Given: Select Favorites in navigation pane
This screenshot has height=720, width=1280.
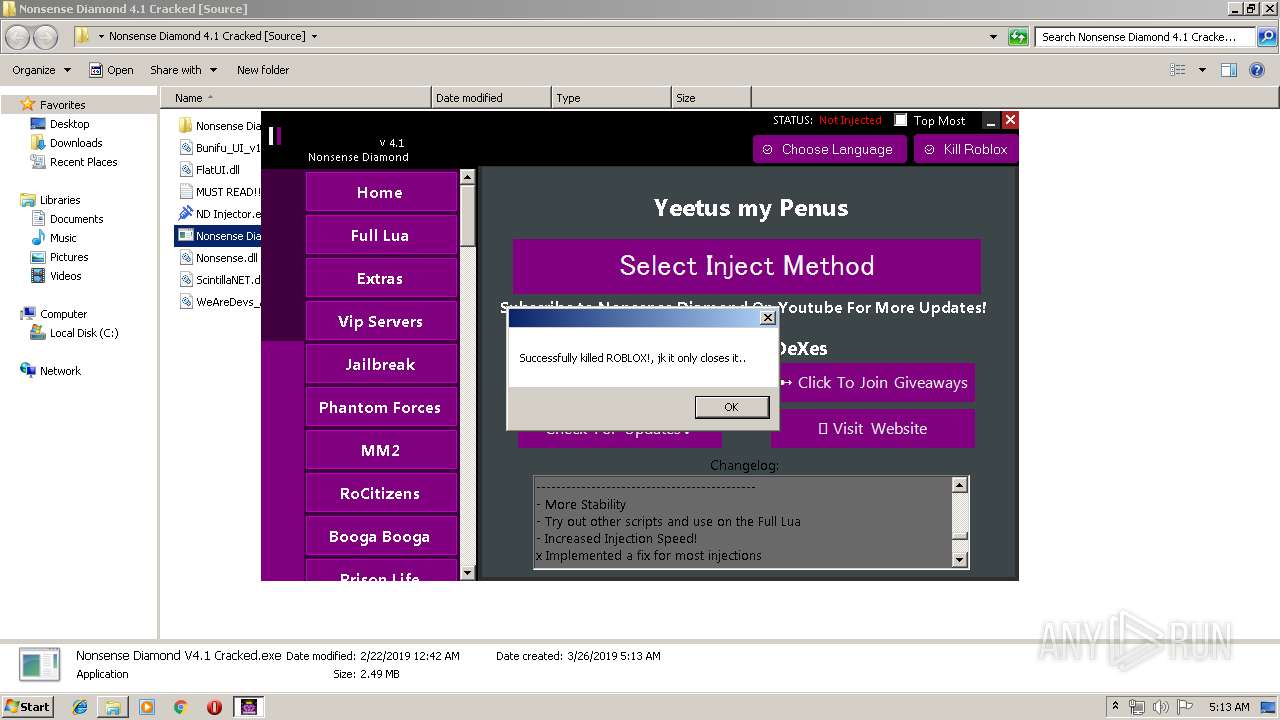Looking at the screenshot, I should [62, 105].
